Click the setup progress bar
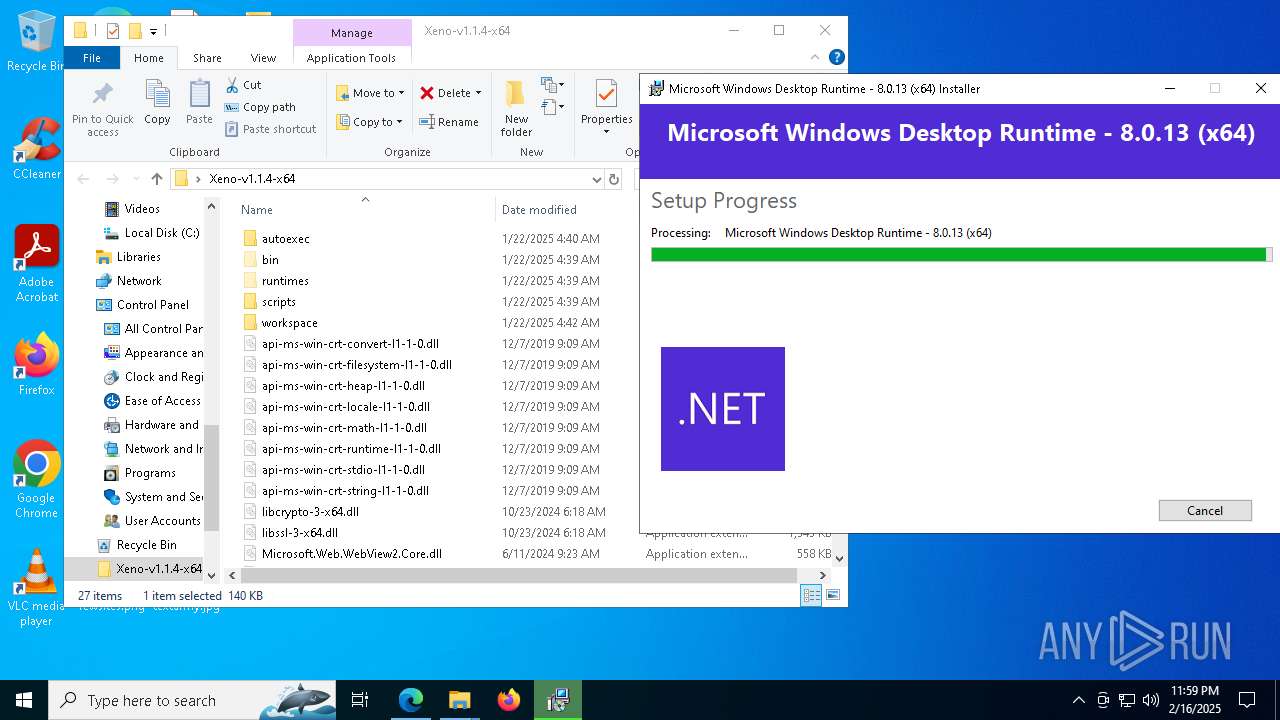The image size is (1280, 720). (961, 254)
